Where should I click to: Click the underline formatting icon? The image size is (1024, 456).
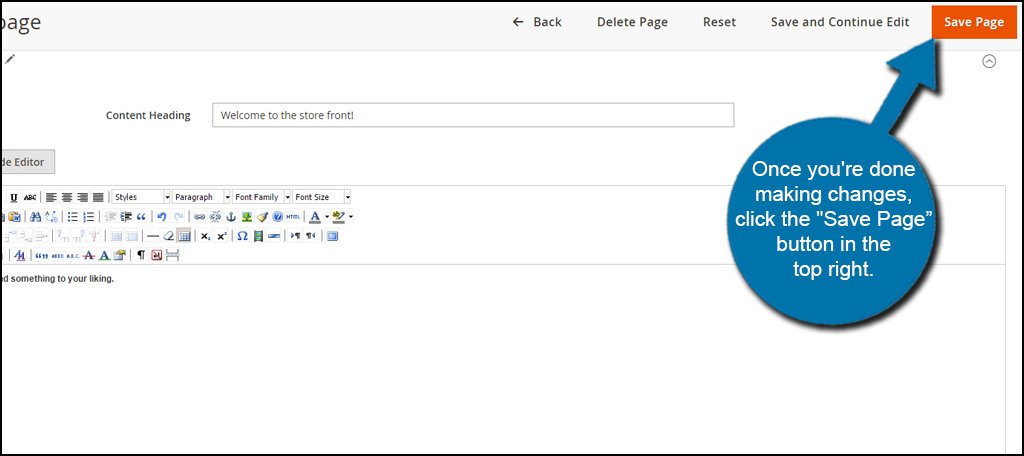tap(14, 197)
